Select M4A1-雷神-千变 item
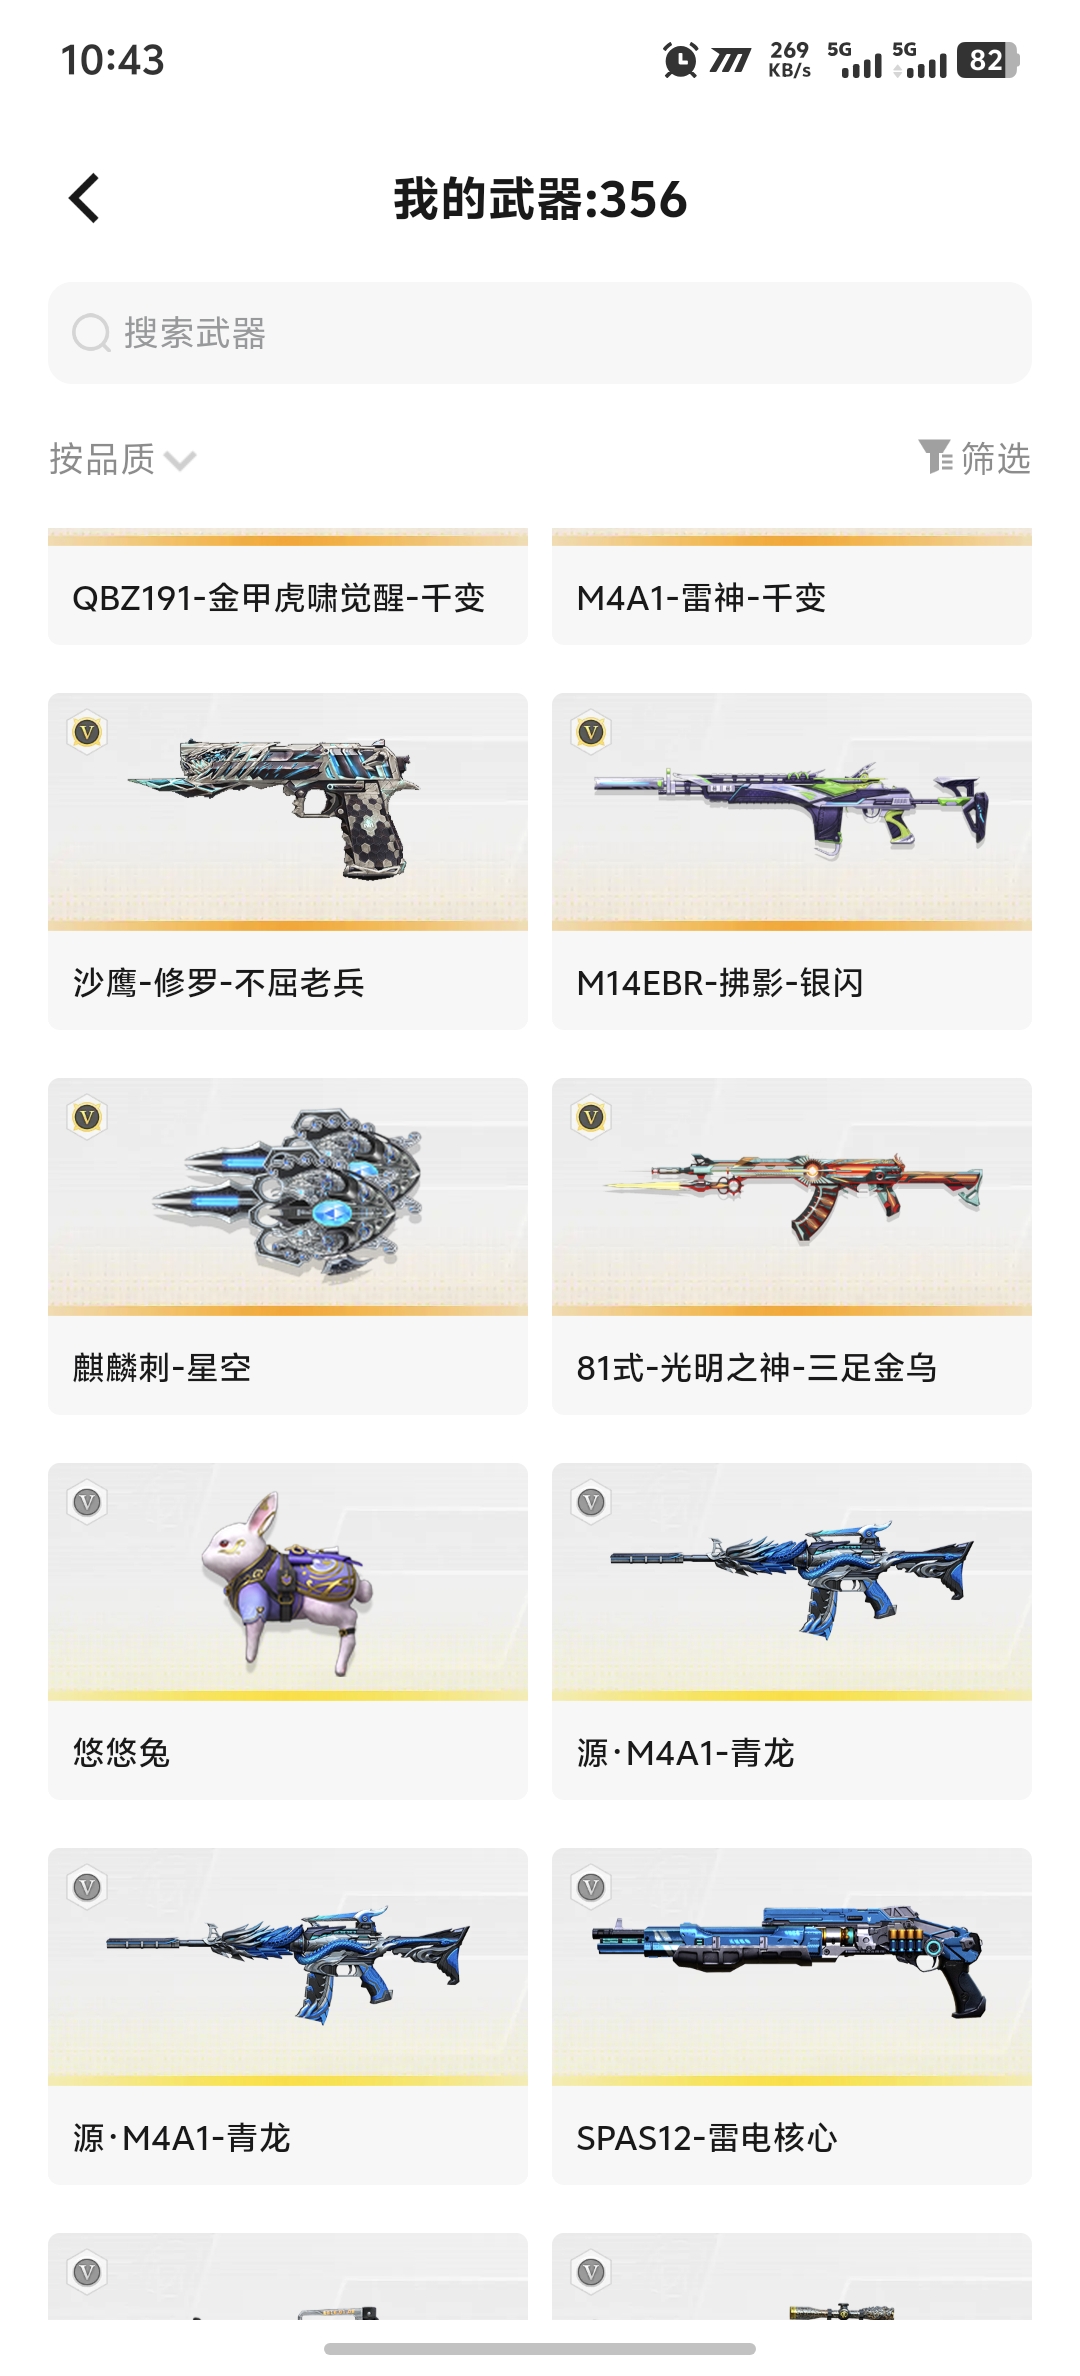The width and height of the screenshot is (1080, 2376). (792, 587)
